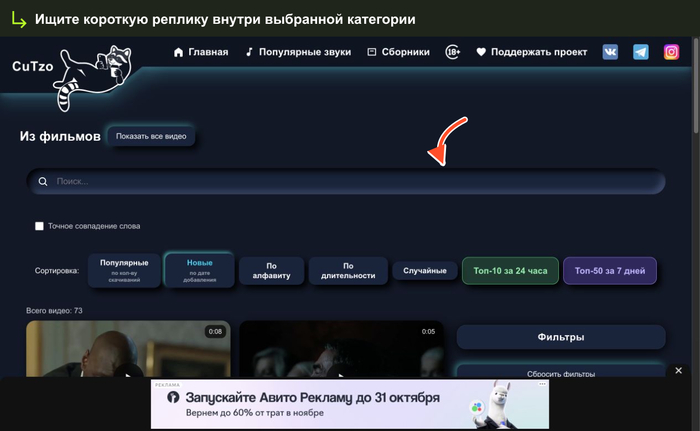This screenshot has width=700, height=431.
Task: Select Случайные sorting
Action: click(x=425, y=271)
